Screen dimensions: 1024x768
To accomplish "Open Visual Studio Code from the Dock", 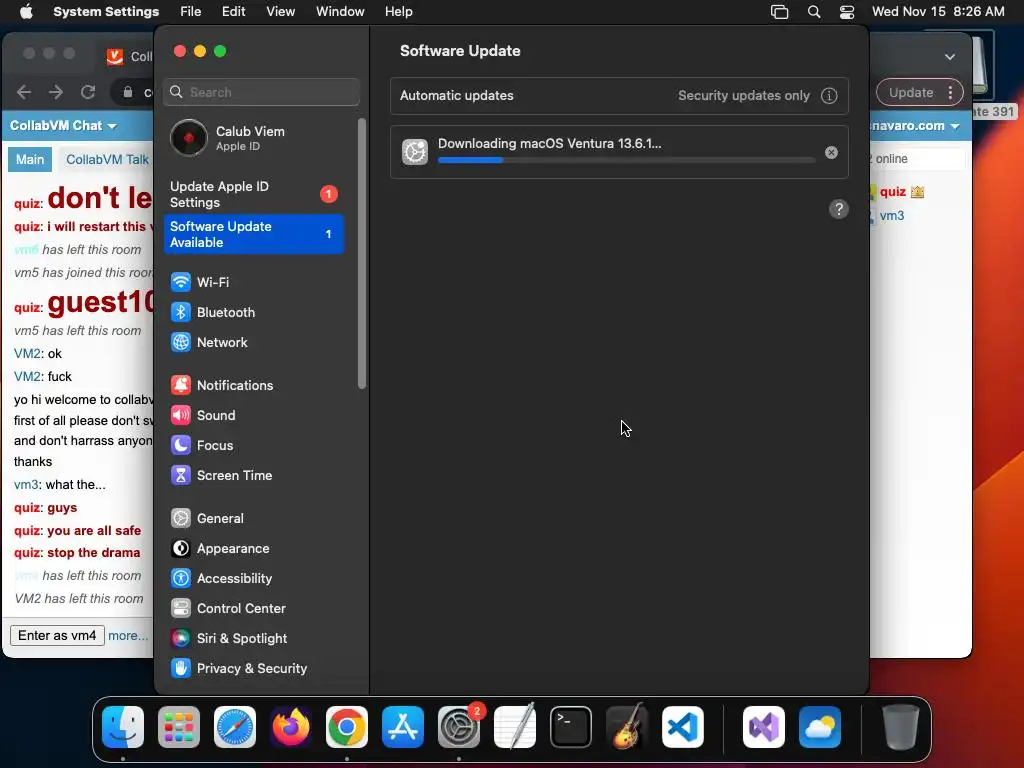I will 683,727.
